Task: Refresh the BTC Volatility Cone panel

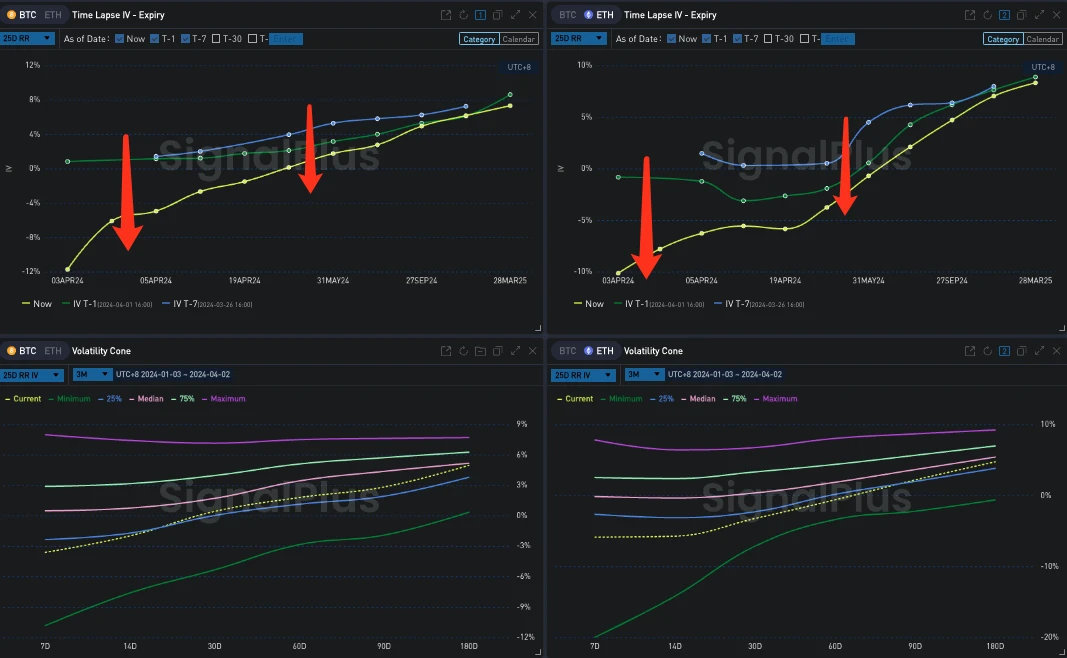Action: coord(464,351)
